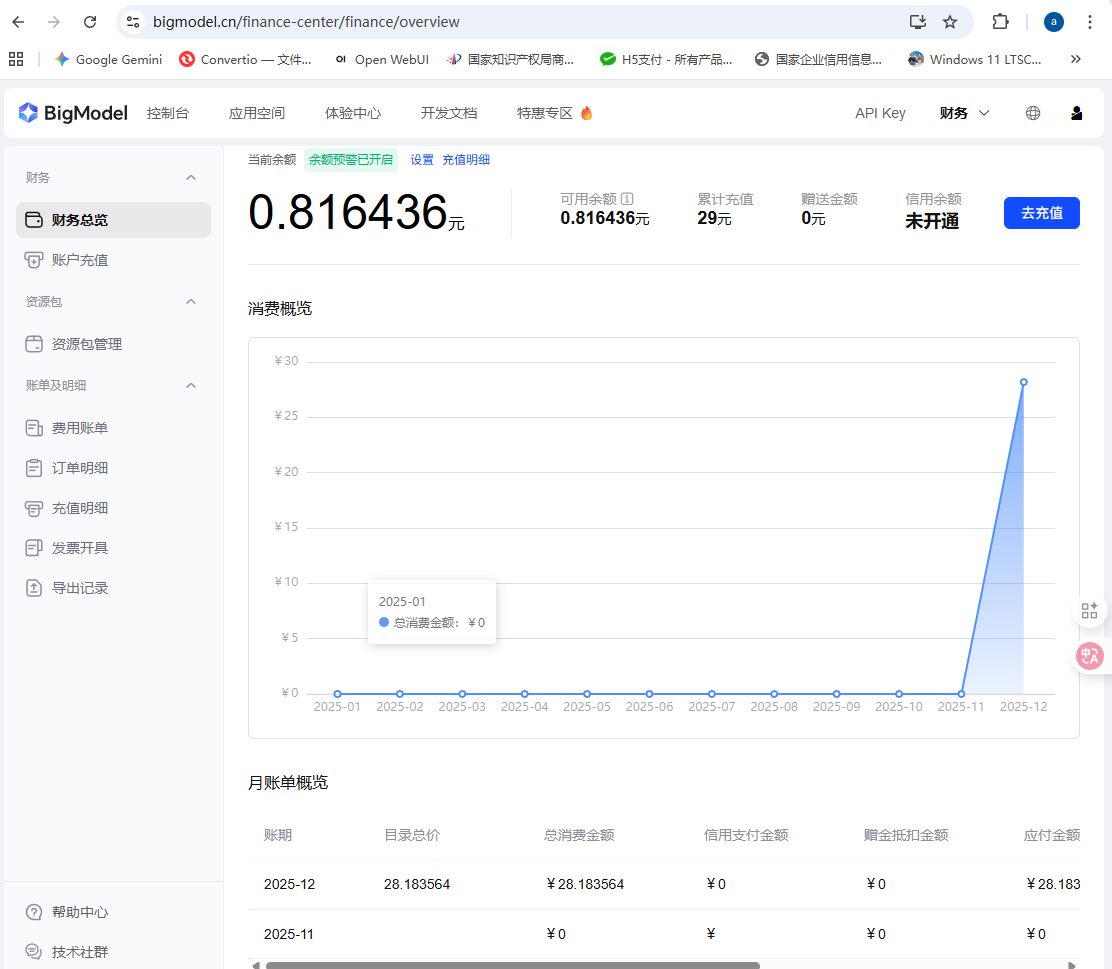Click the BigModel logo
1112x969 pixels.
[x=73, y=113]
